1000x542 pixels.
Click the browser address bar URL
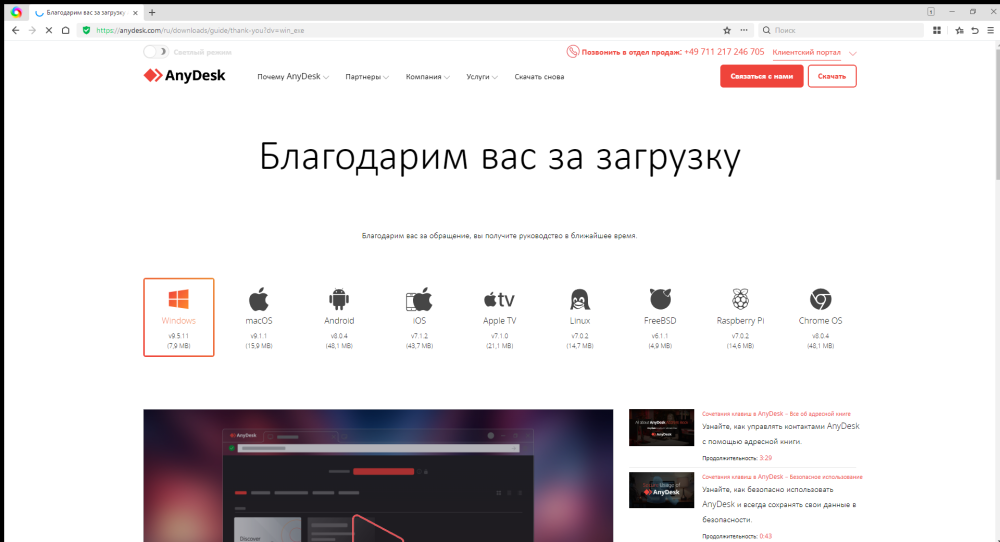(x=200, y=30)
